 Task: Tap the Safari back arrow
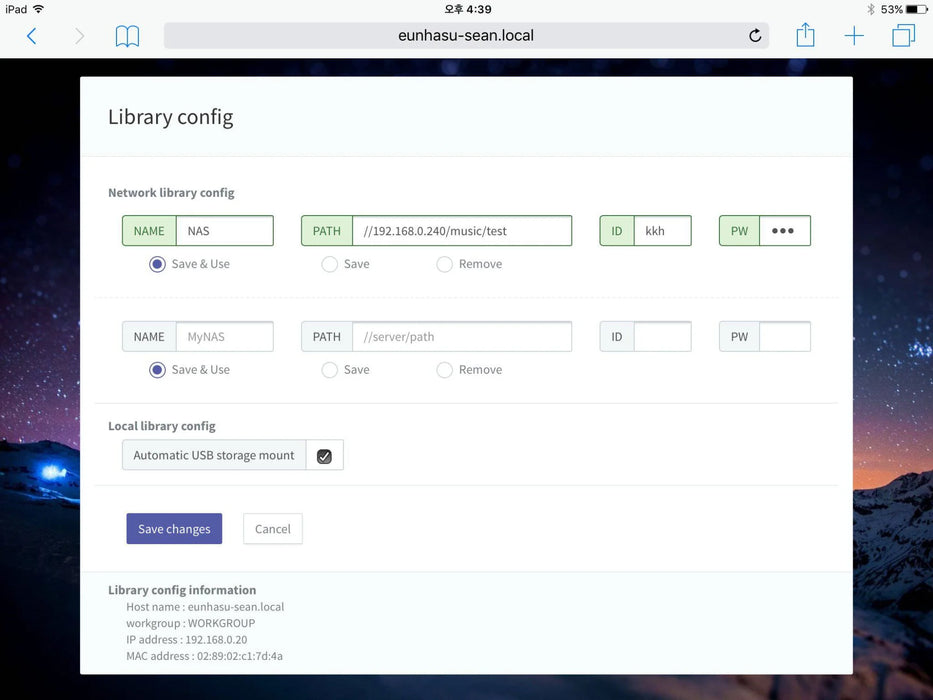(x=31, y=36)
